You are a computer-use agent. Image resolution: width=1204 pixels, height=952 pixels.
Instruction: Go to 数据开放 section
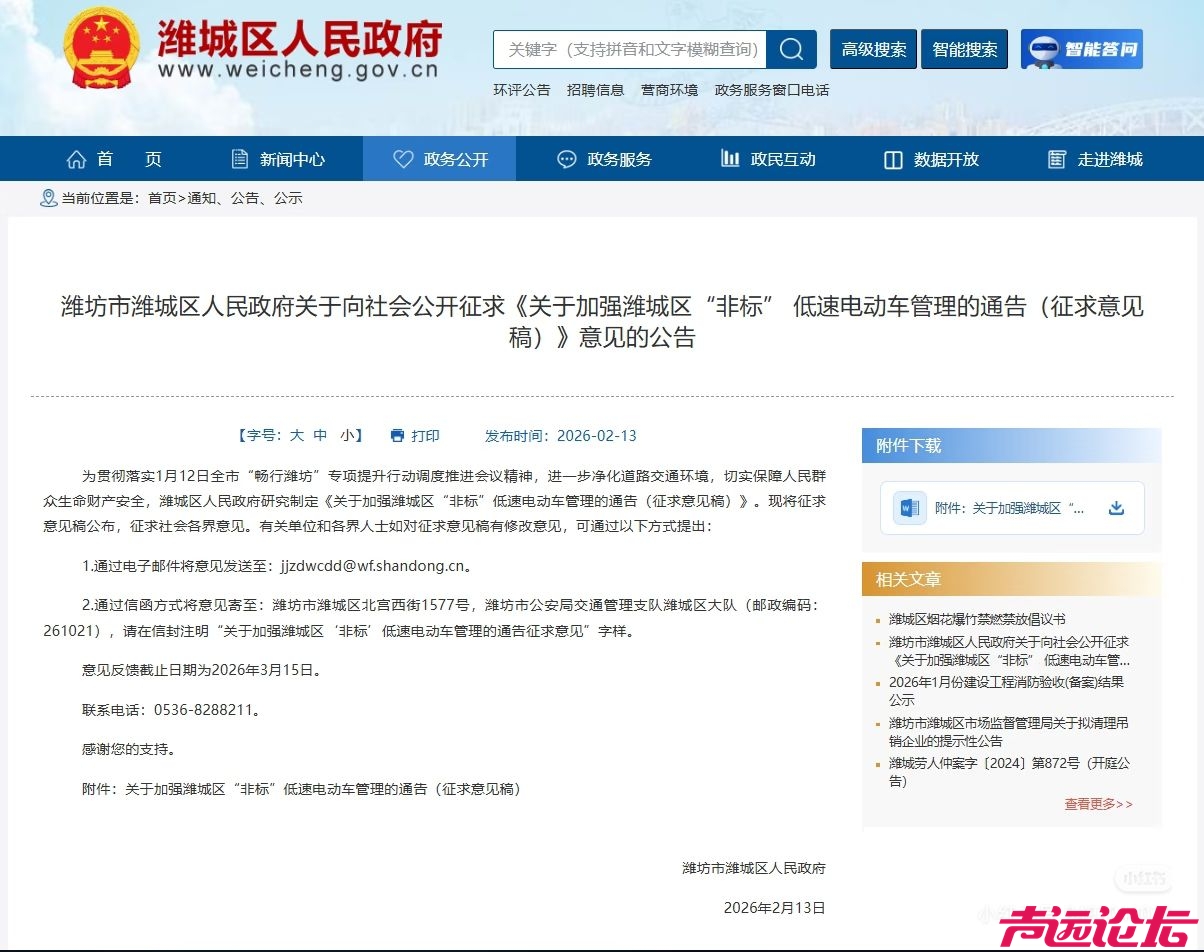[931, 159]
